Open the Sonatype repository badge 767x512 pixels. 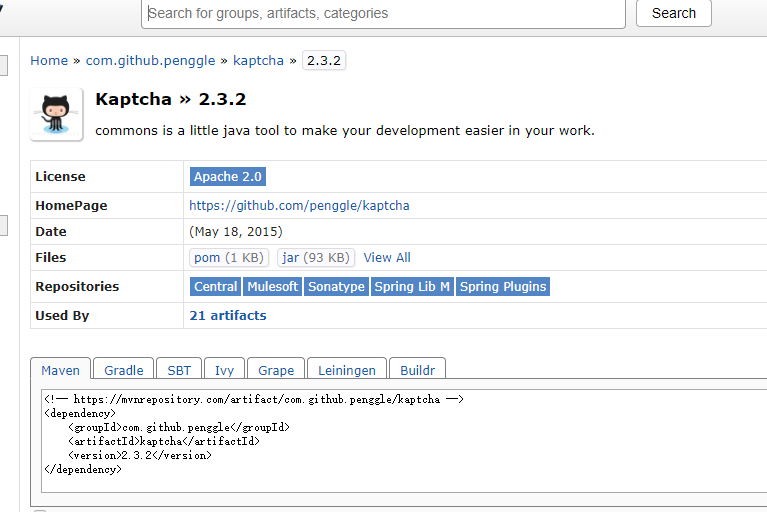337,287
